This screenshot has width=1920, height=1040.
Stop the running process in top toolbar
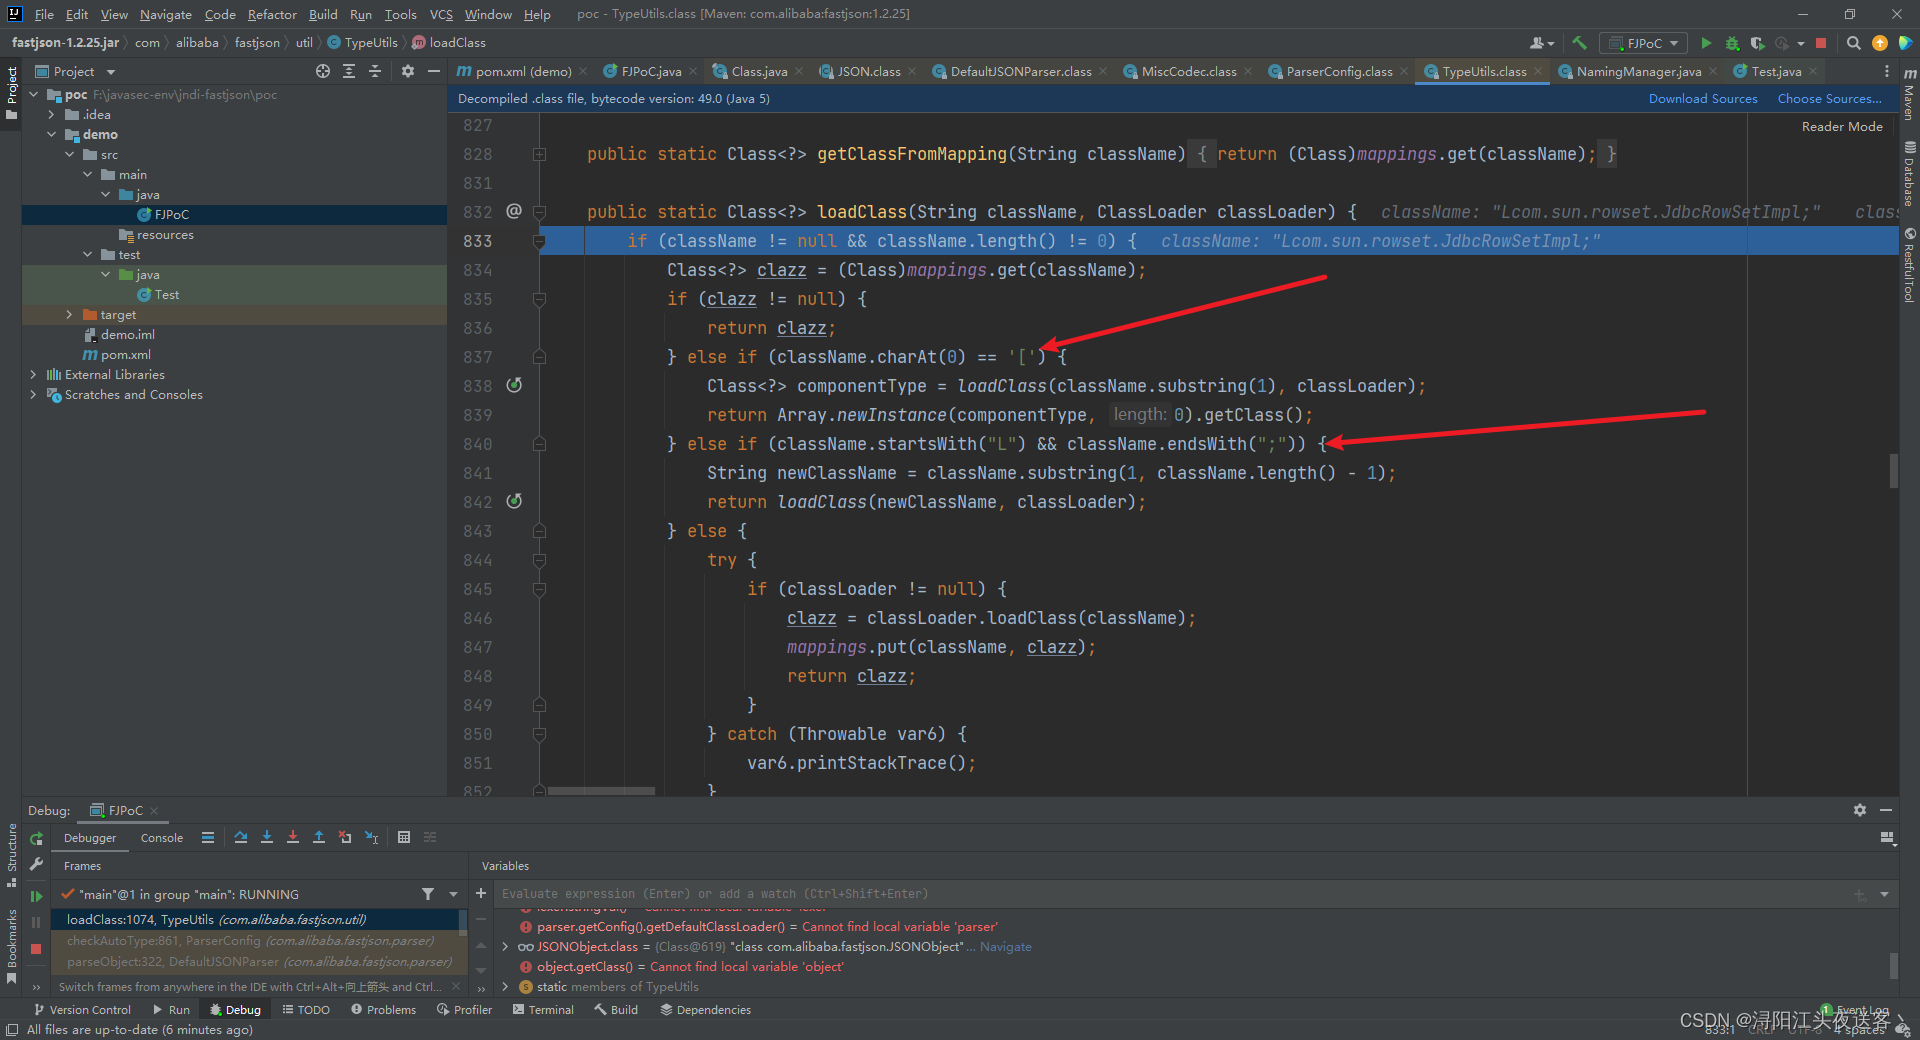pyautogui.click(x=1821, y=43)
